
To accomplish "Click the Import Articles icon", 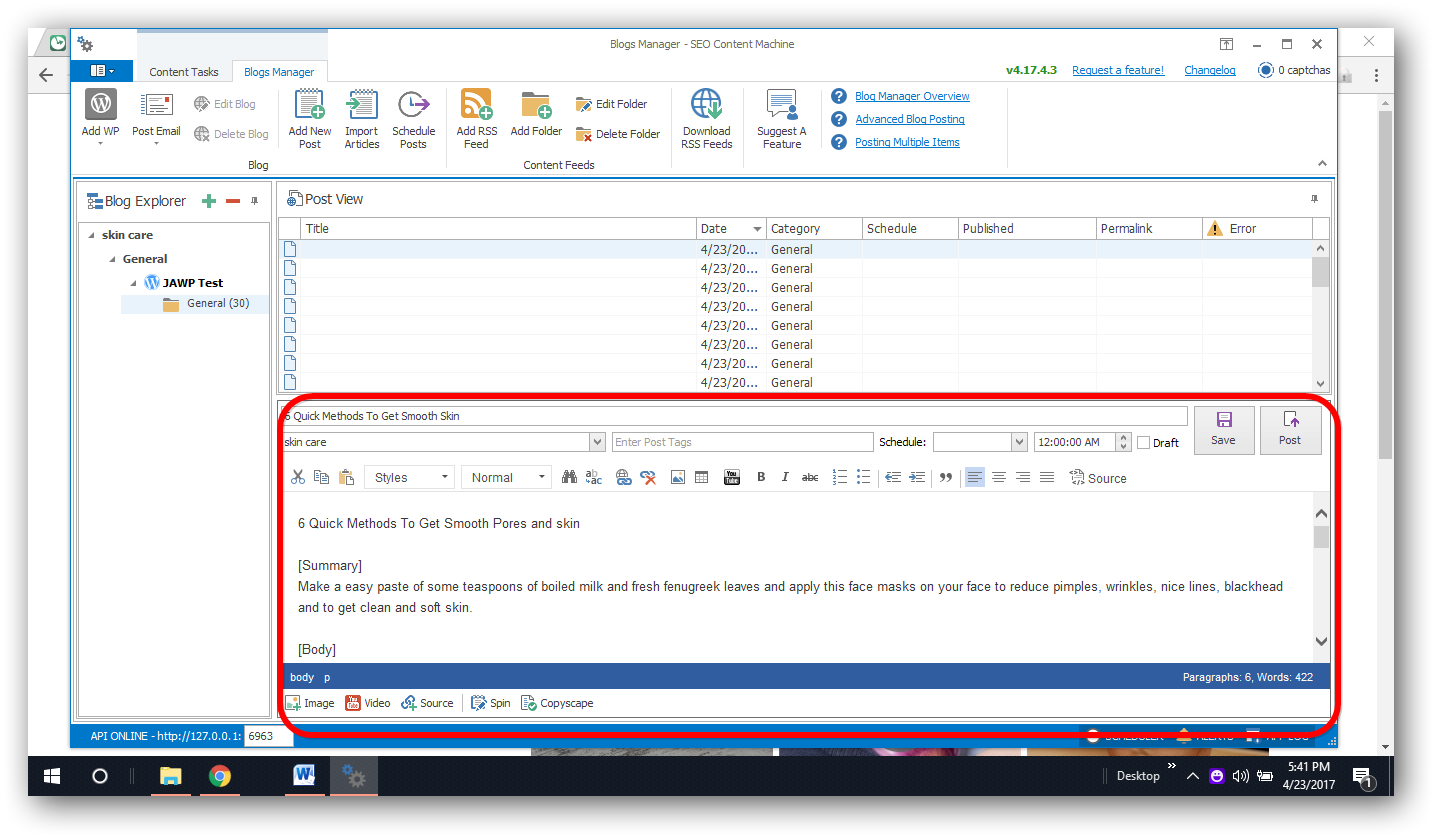I will 361,105.
